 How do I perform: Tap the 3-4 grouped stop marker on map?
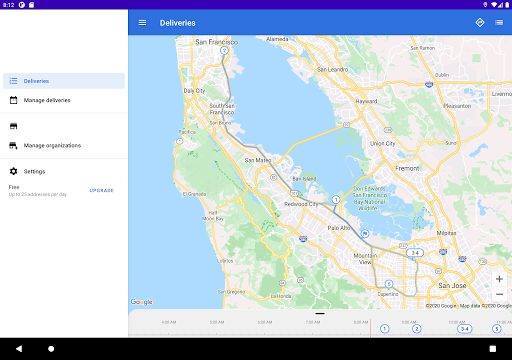(x=415, y=253)
